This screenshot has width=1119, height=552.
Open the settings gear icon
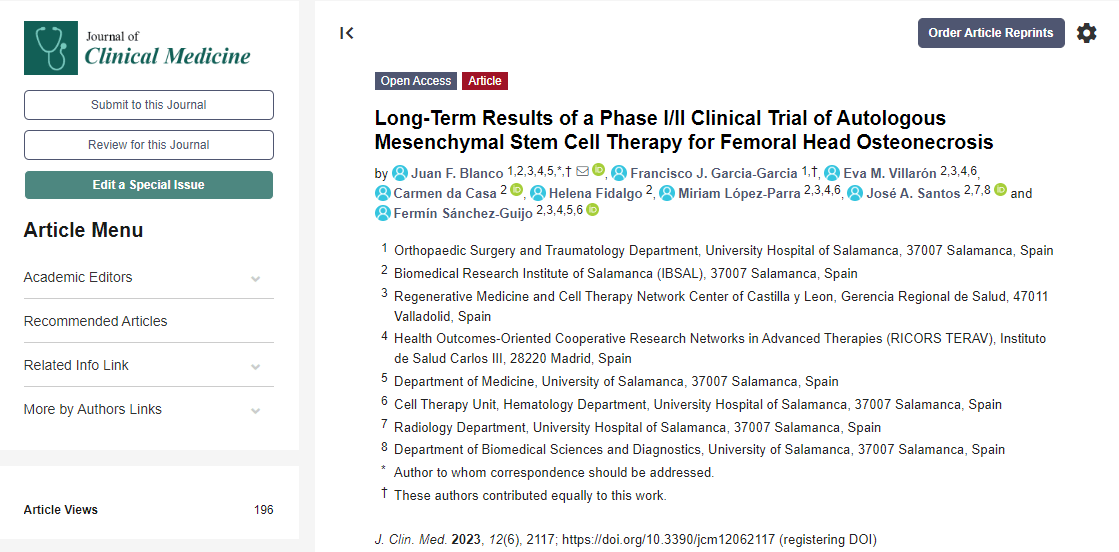(x=1086, y=33)
